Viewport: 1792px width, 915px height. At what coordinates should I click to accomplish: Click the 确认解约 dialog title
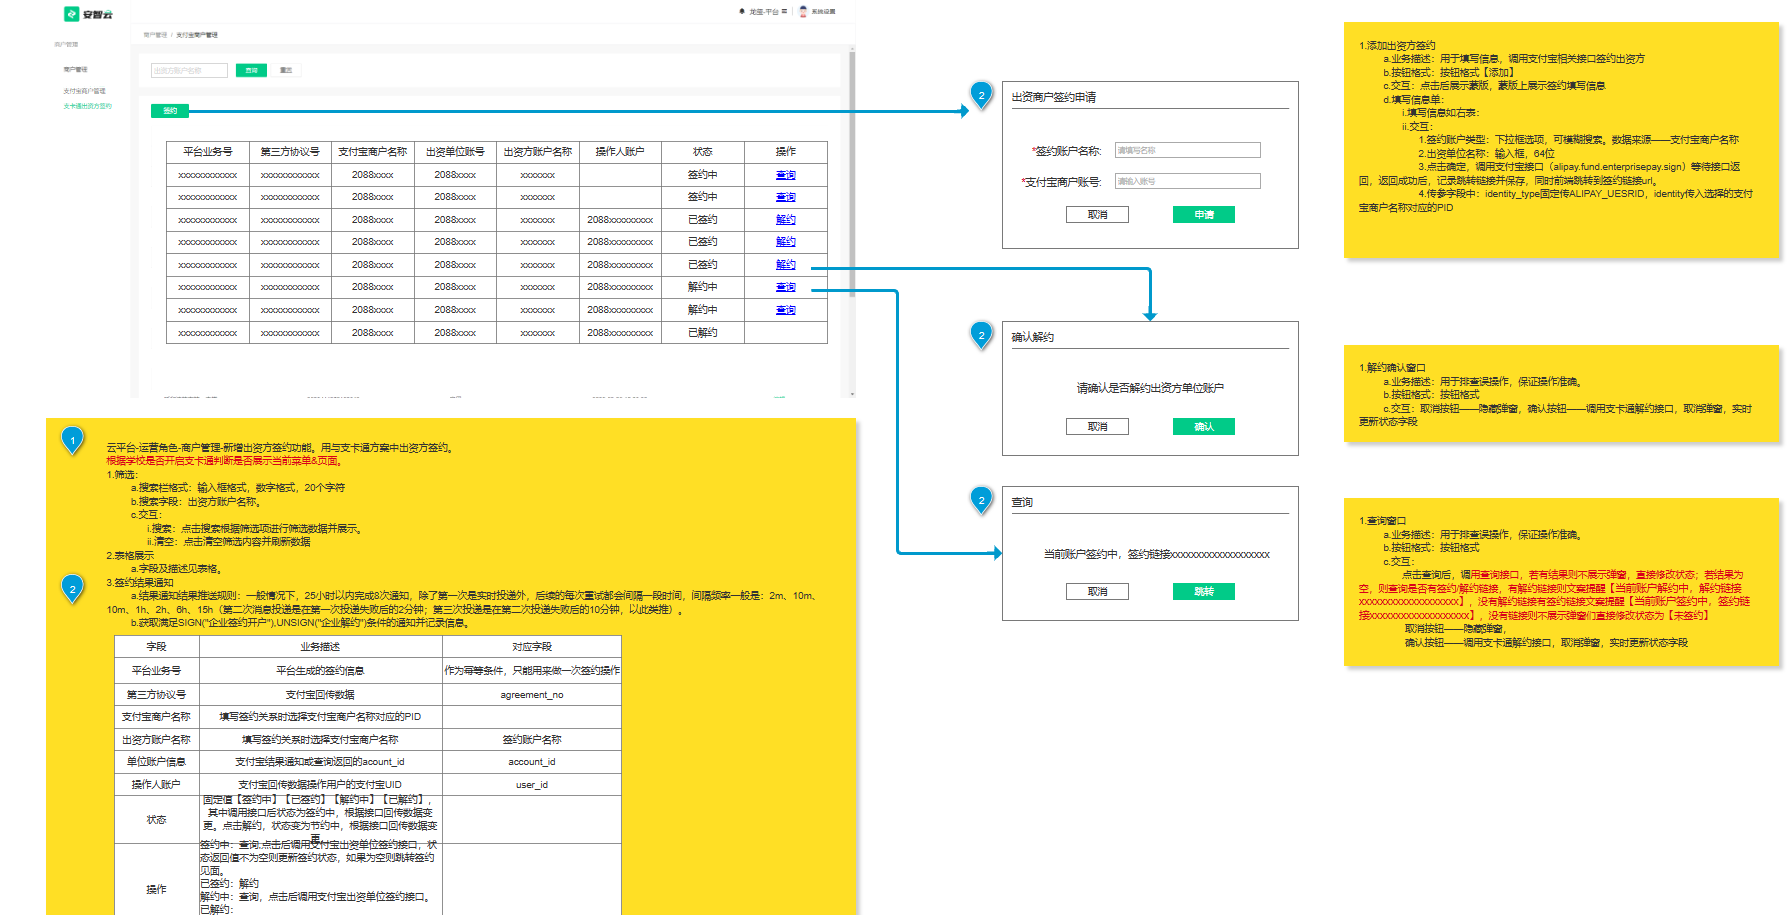click(x=1033, y=337)
